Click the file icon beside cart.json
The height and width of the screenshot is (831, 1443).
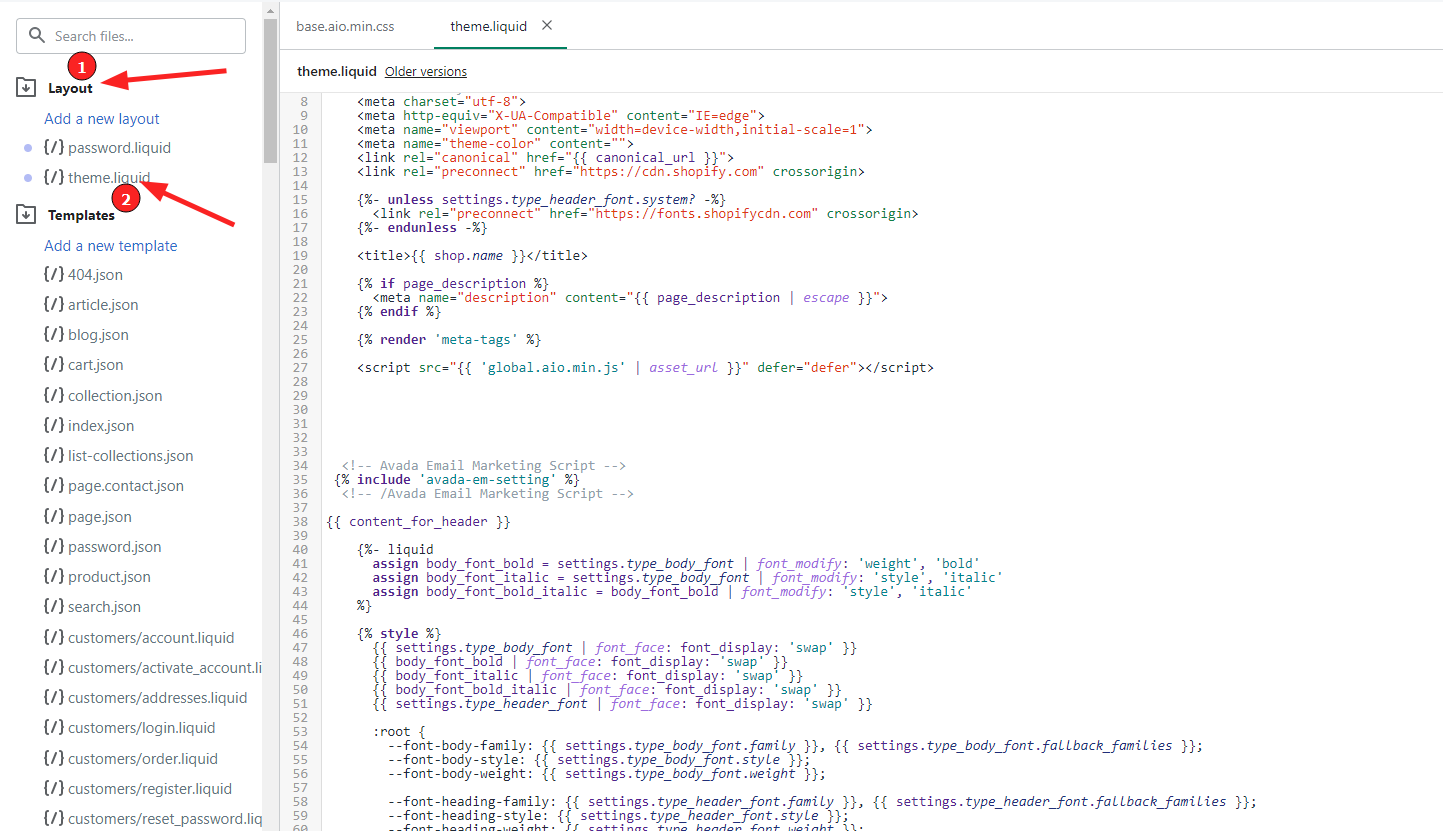click(54, 364)
